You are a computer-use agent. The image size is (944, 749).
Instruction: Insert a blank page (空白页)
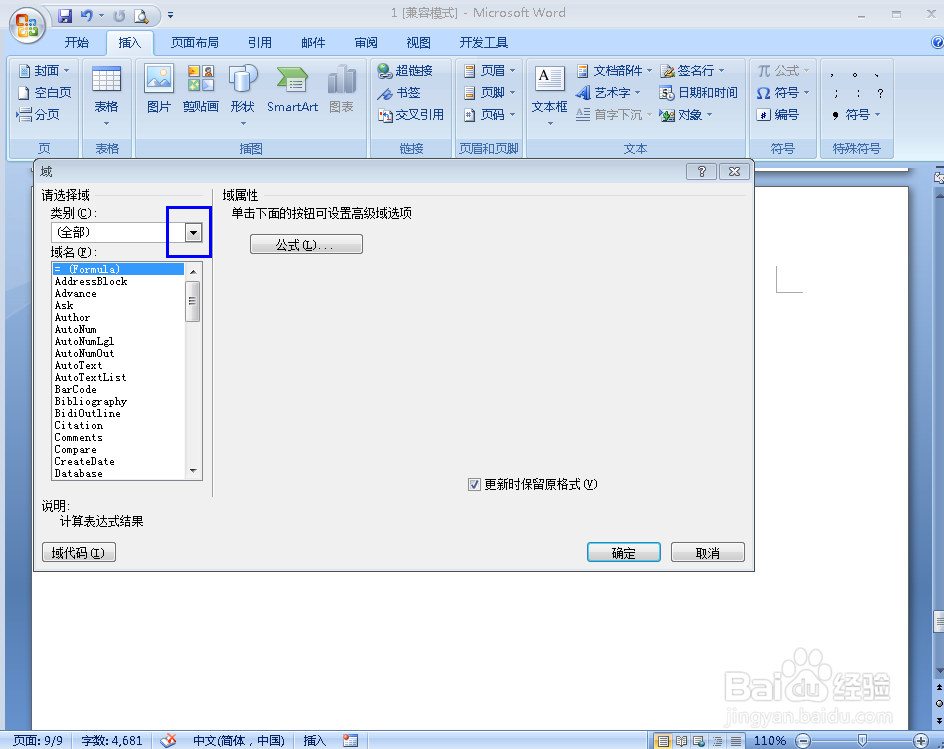pos(45,92)
